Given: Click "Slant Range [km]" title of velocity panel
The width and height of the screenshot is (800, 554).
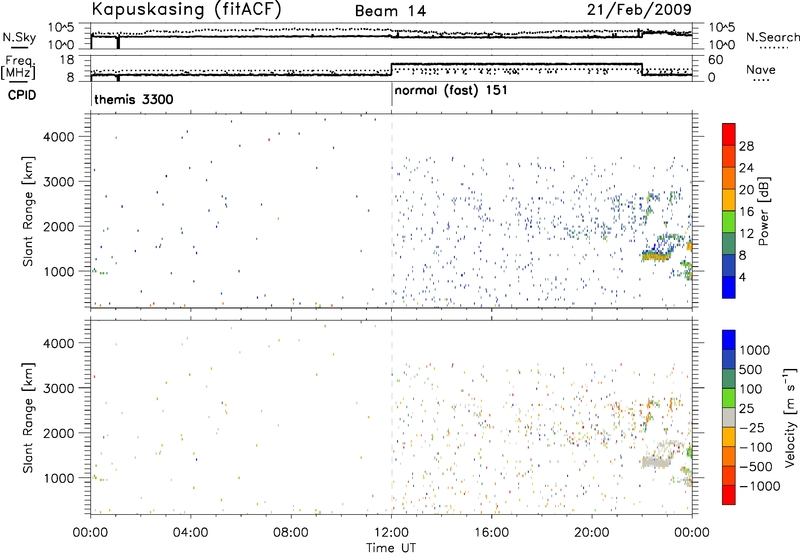Looking at the screenshot, I should 29,418.
